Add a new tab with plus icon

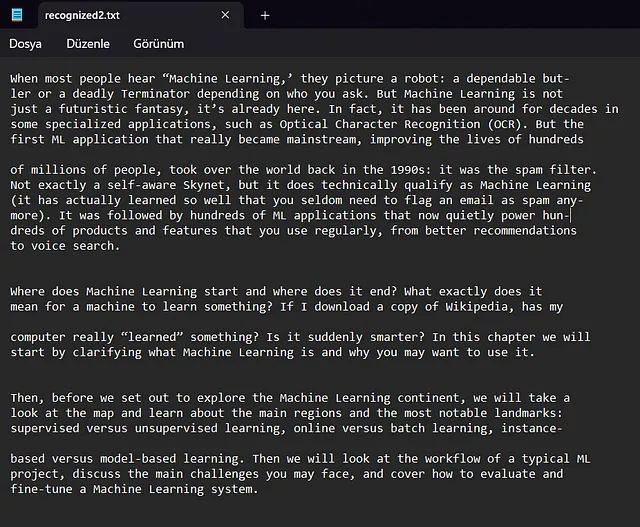[265, 16]
